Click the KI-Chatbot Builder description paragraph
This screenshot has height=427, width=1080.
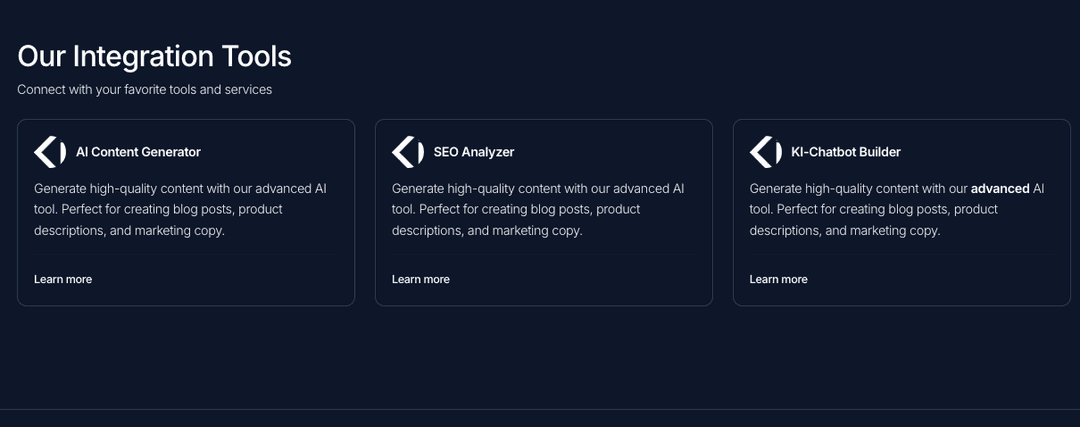(x=897, y=209)
